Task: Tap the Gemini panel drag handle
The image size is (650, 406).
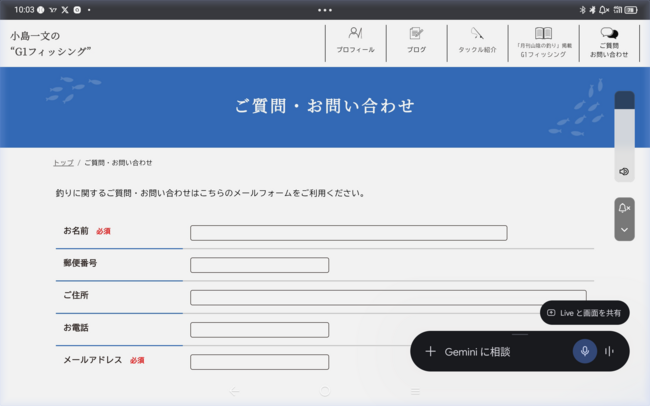Action: point(520,334)
